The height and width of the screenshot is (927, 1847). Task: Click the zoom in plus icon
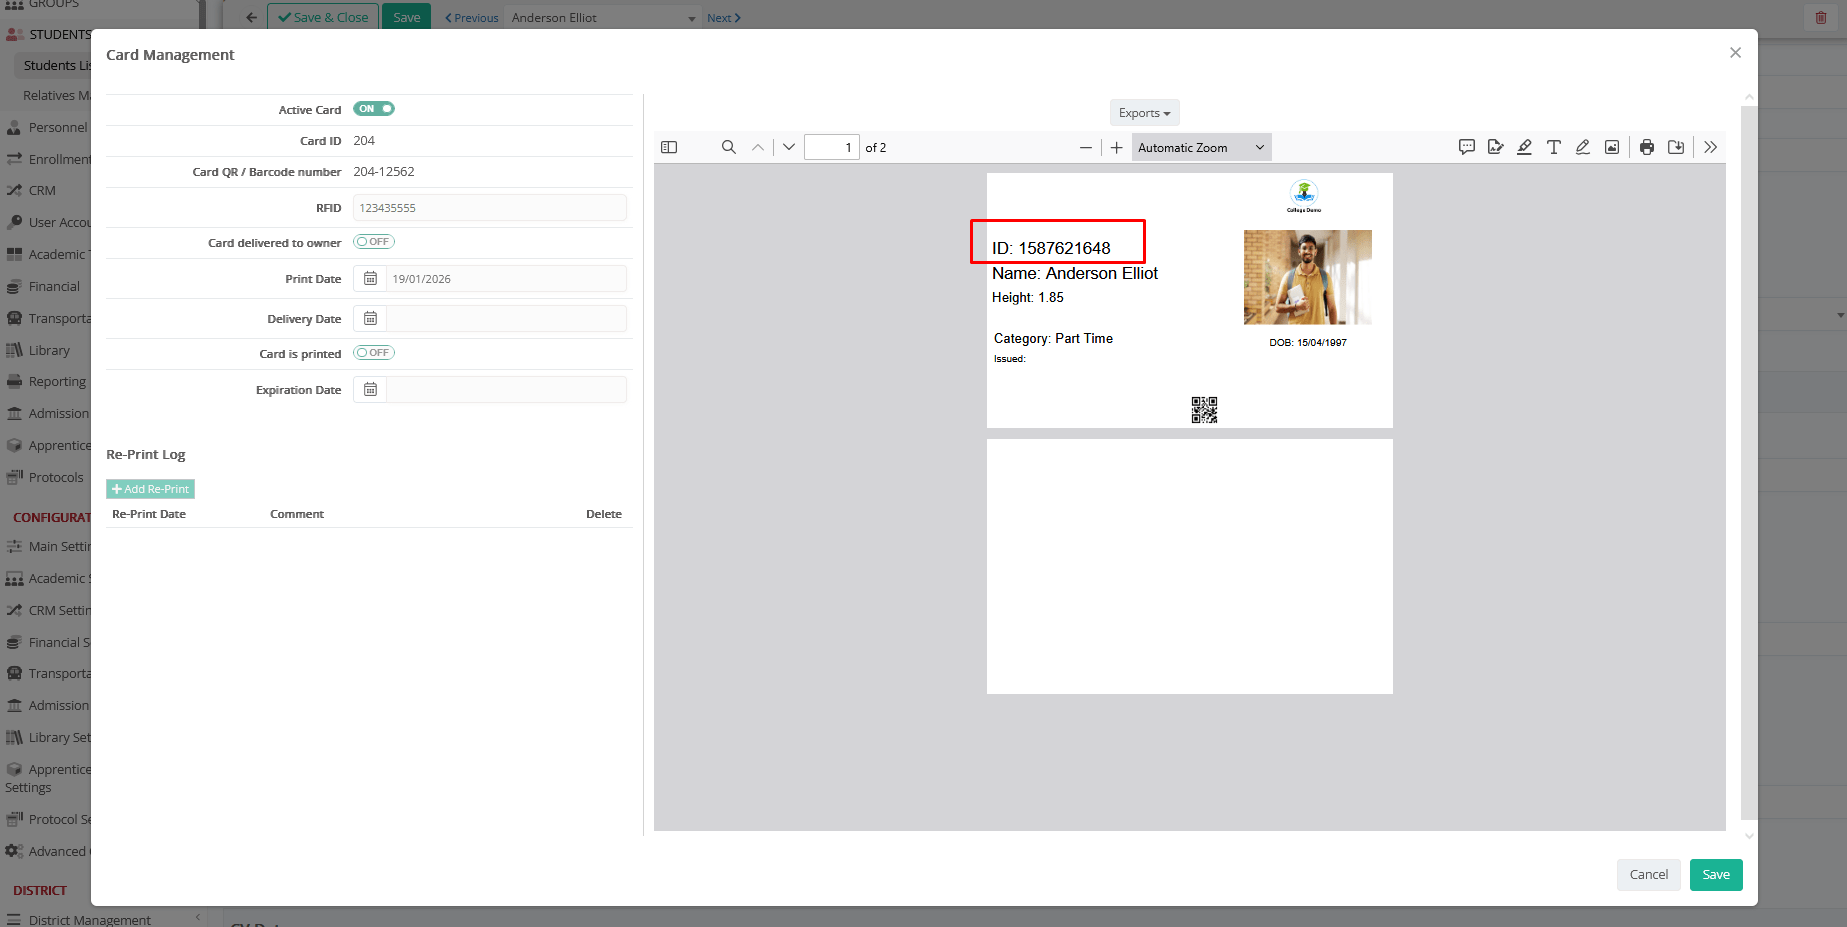[x=1116, y=147]
